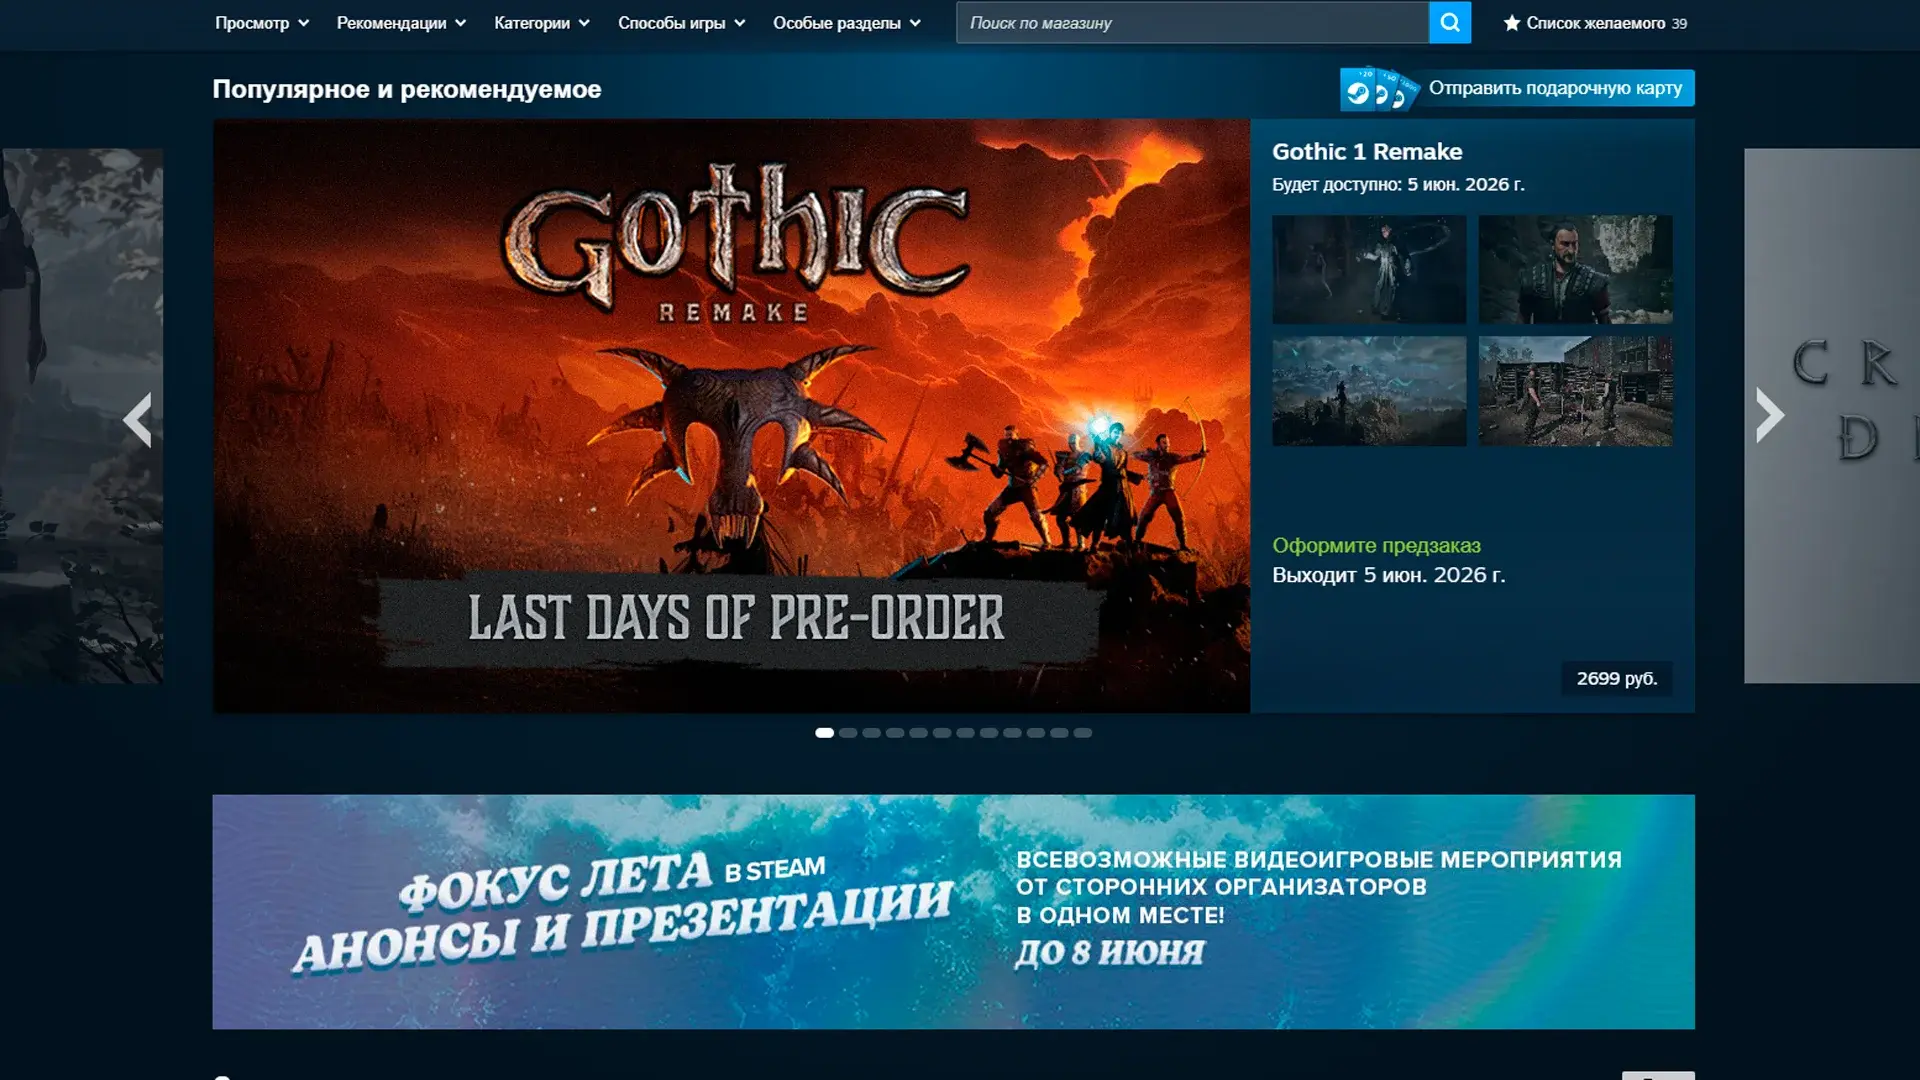
Task: Select the seventh carousel page dot
Action: [965, 733]
